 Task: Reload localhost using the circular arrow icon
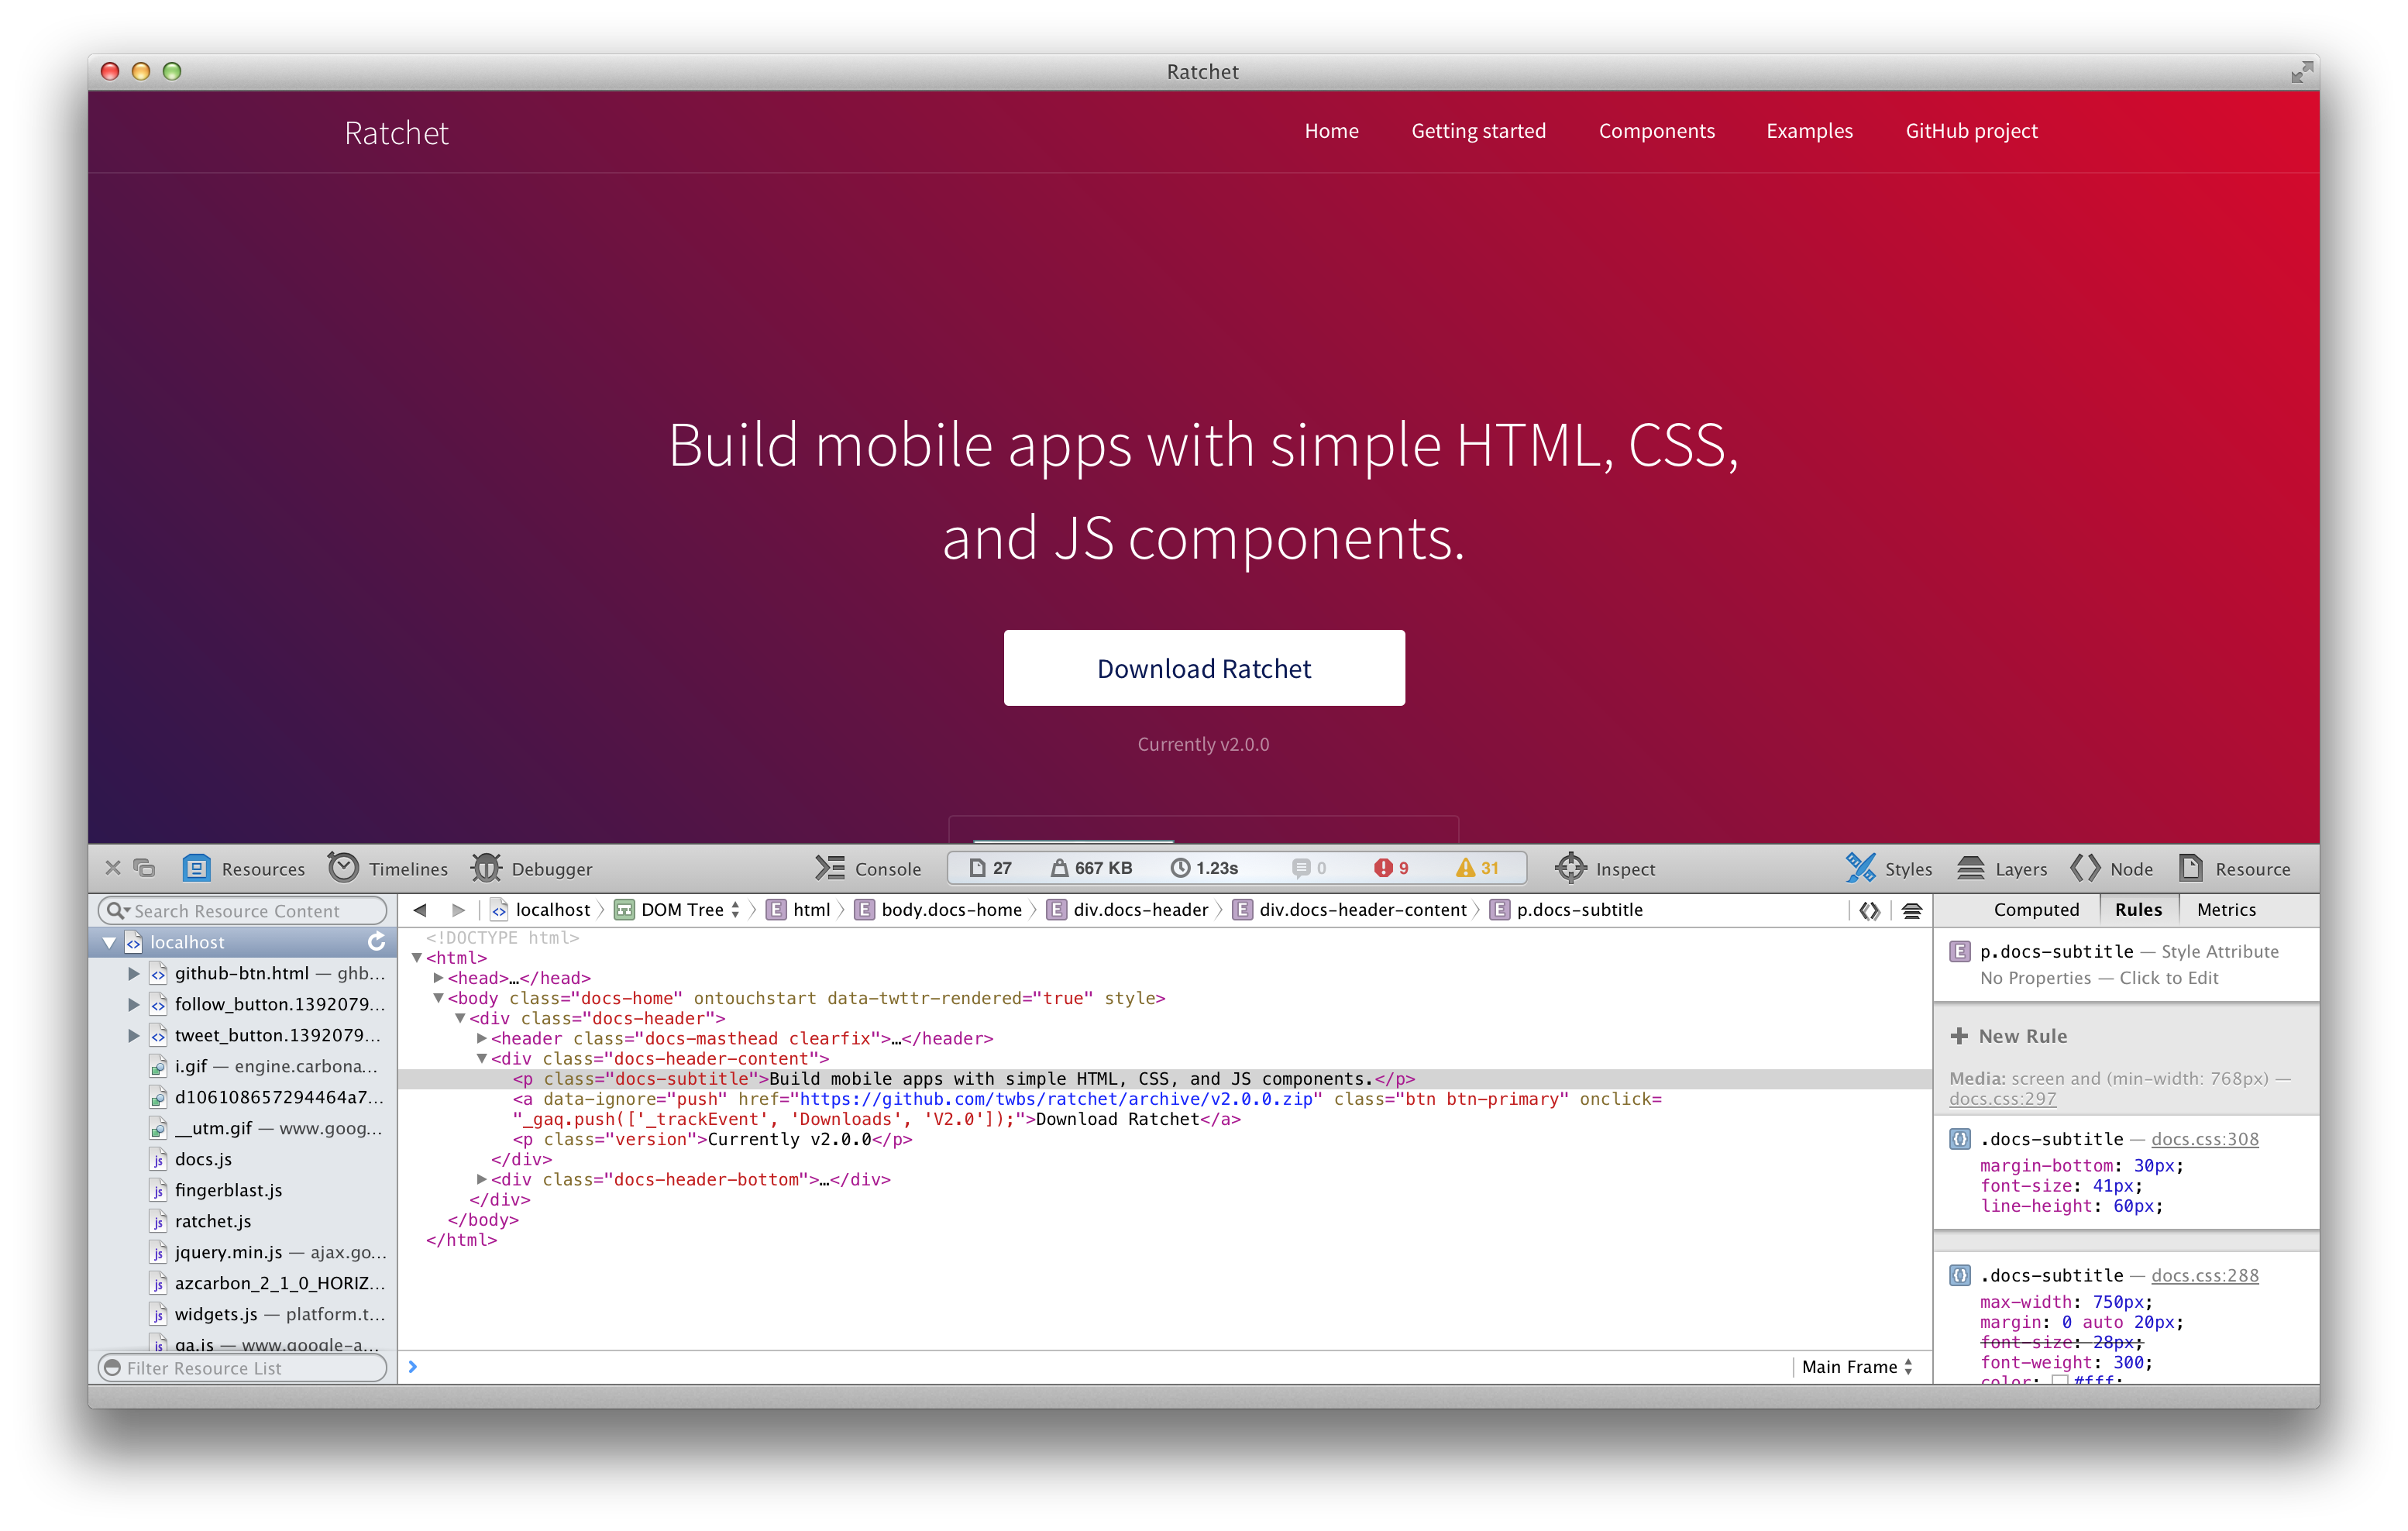coord(376,942)
